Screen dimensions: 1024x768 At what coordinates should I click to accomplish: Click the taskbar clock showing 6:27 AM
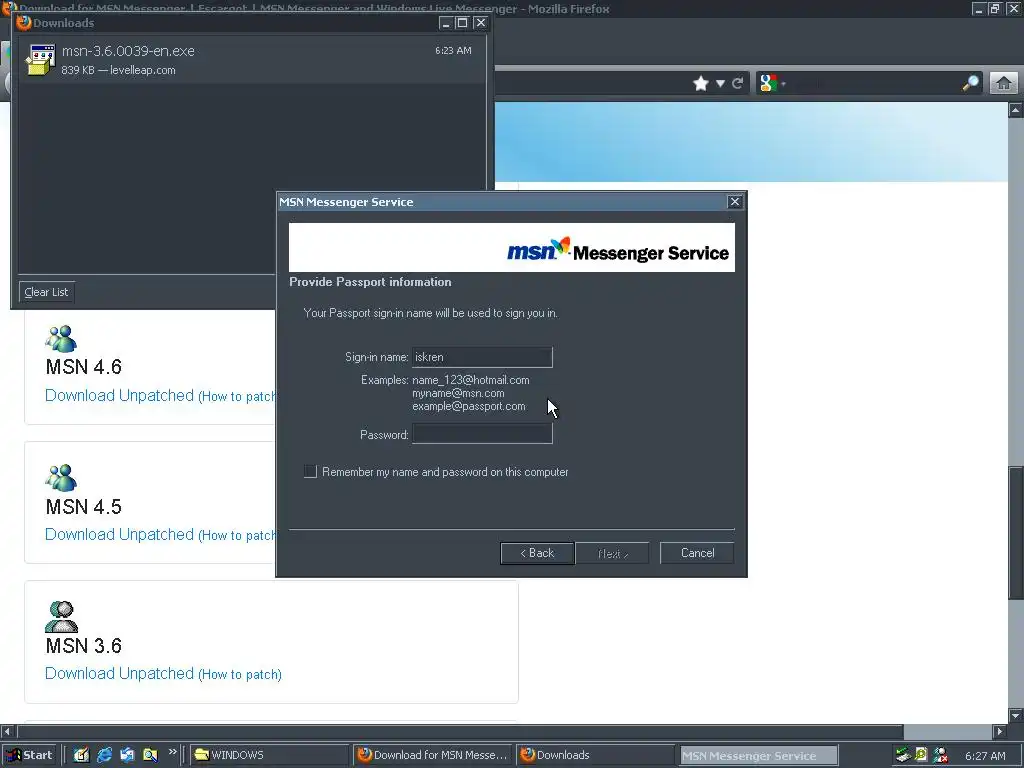click(985, 756)
